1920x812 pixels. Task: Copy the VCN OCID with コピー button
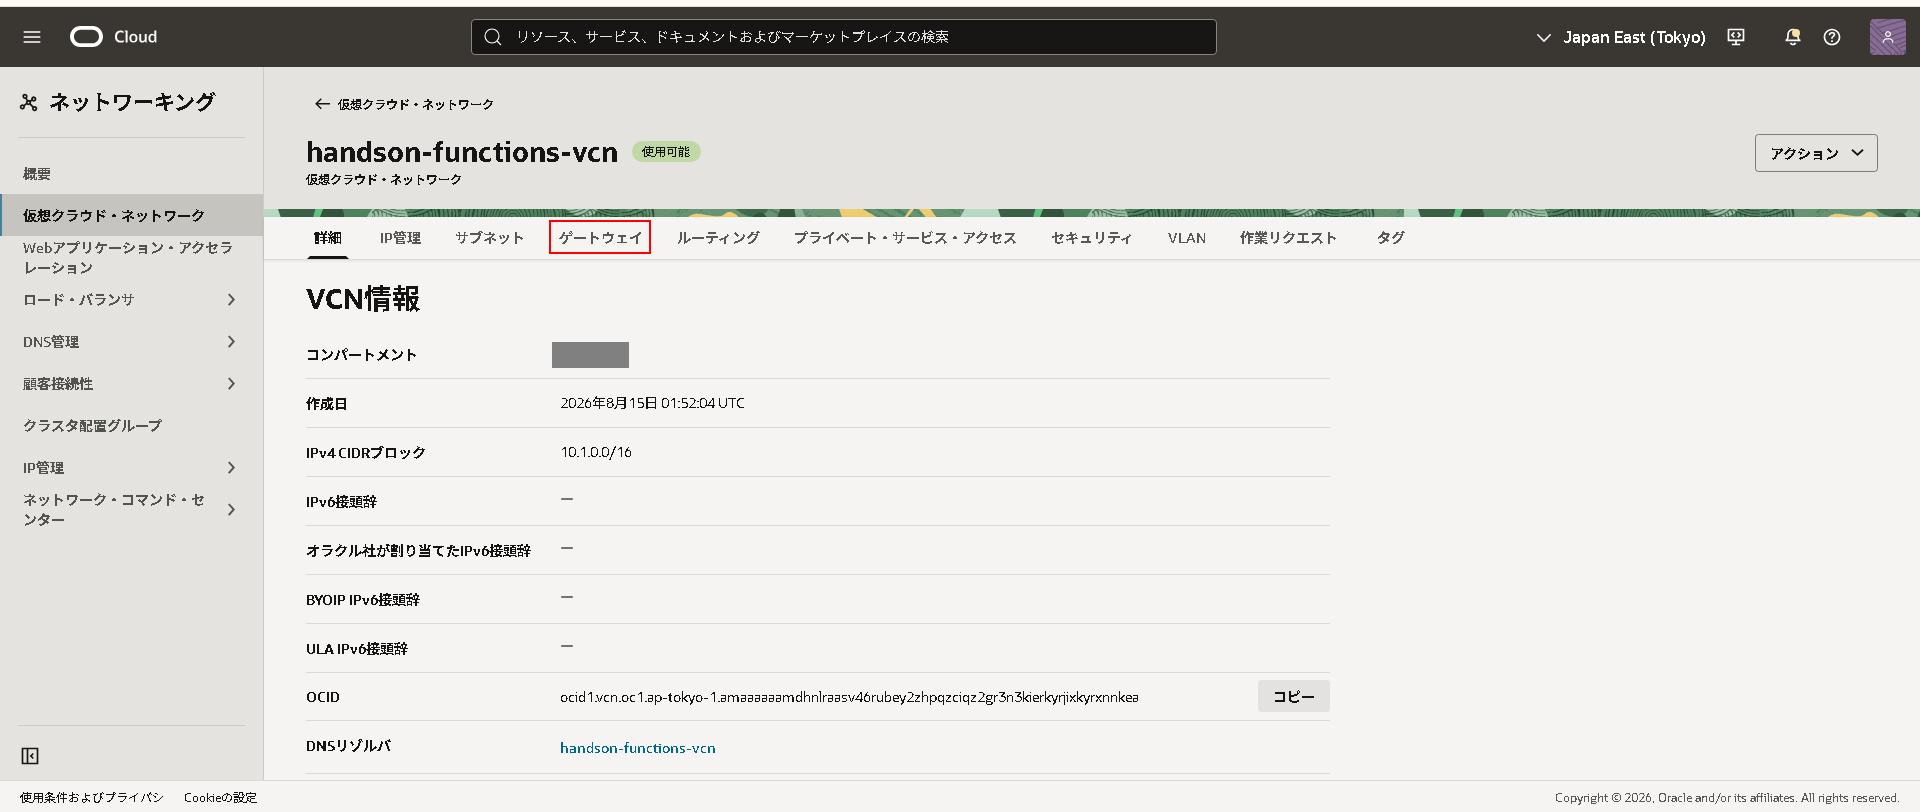point(1294,697)
